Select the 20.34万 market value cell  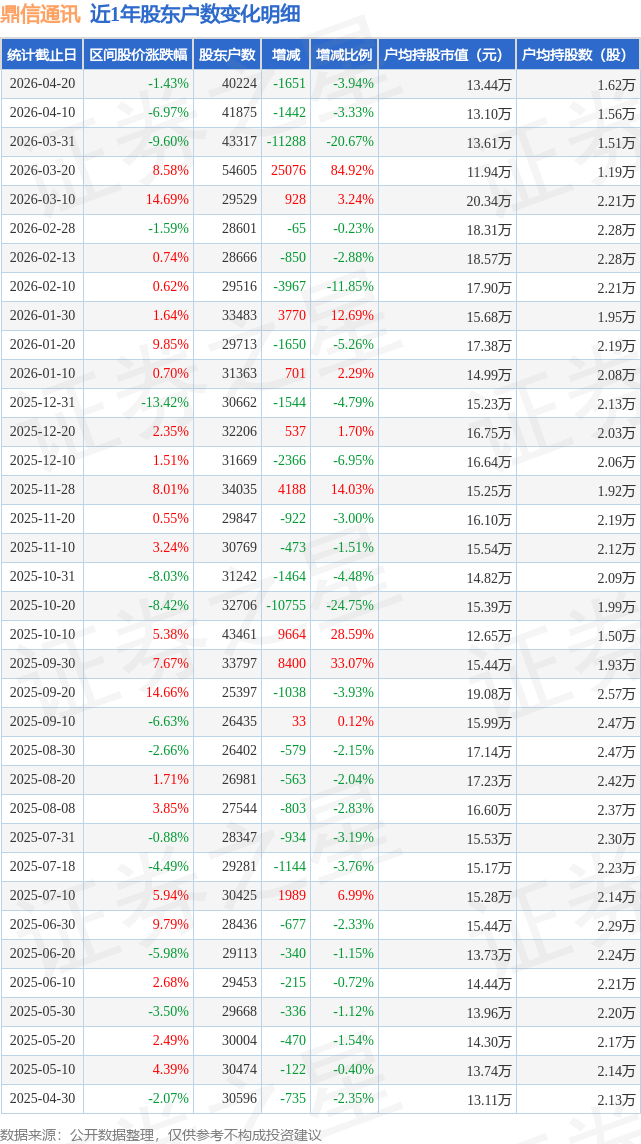(489, 200)
